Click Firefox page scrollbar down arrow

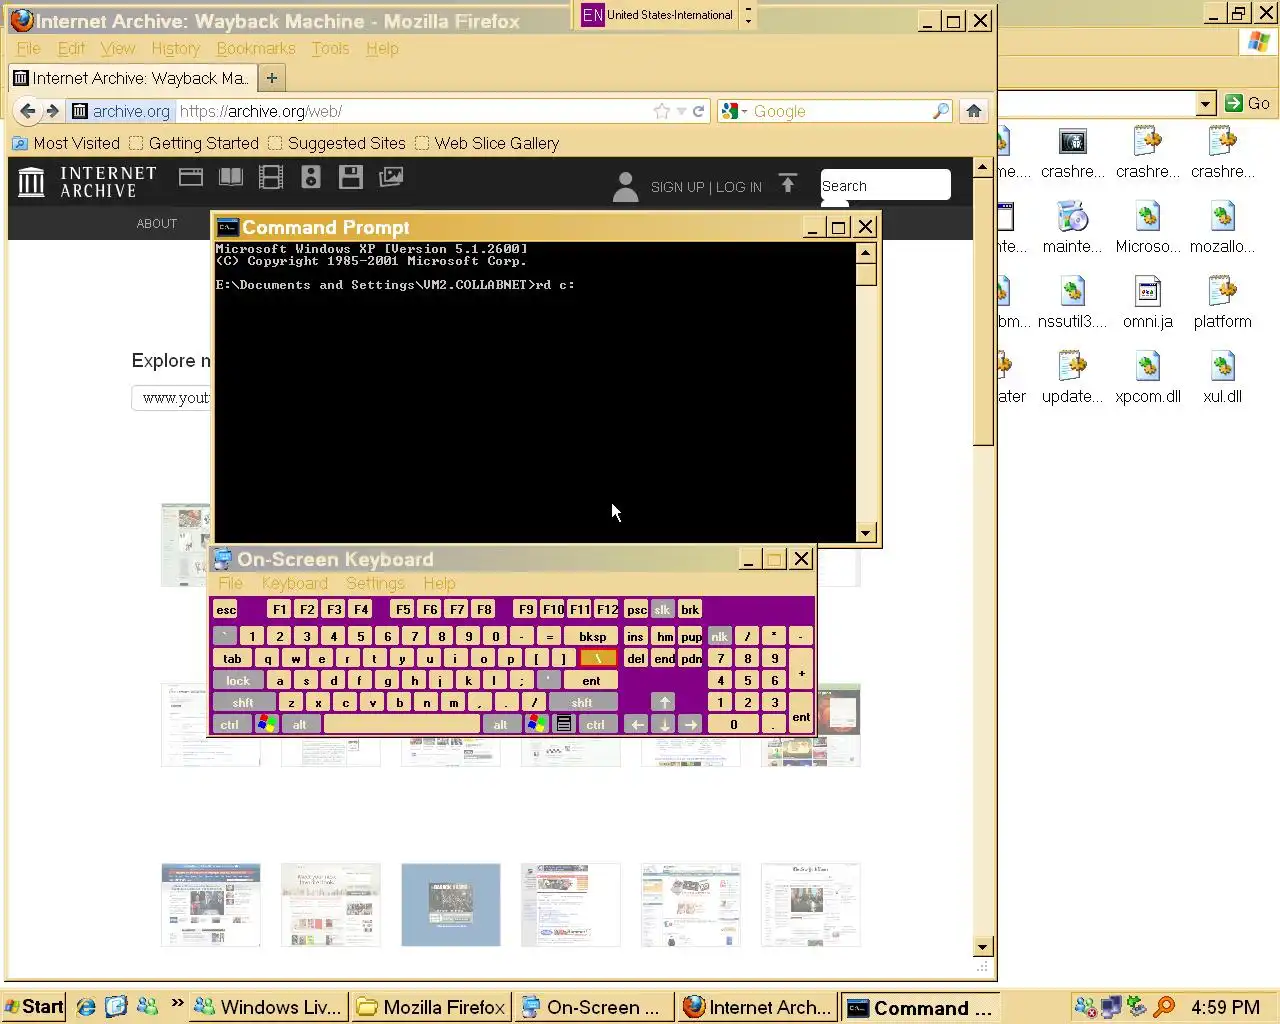click(982, 947)
